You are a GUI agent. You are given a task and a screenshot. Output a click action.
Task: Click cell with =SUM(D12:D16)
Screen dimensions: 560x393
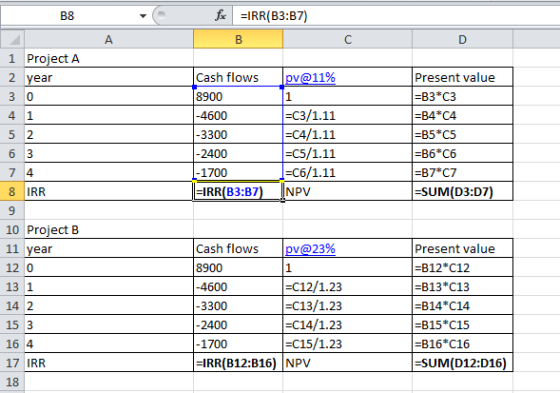point(462,363)
